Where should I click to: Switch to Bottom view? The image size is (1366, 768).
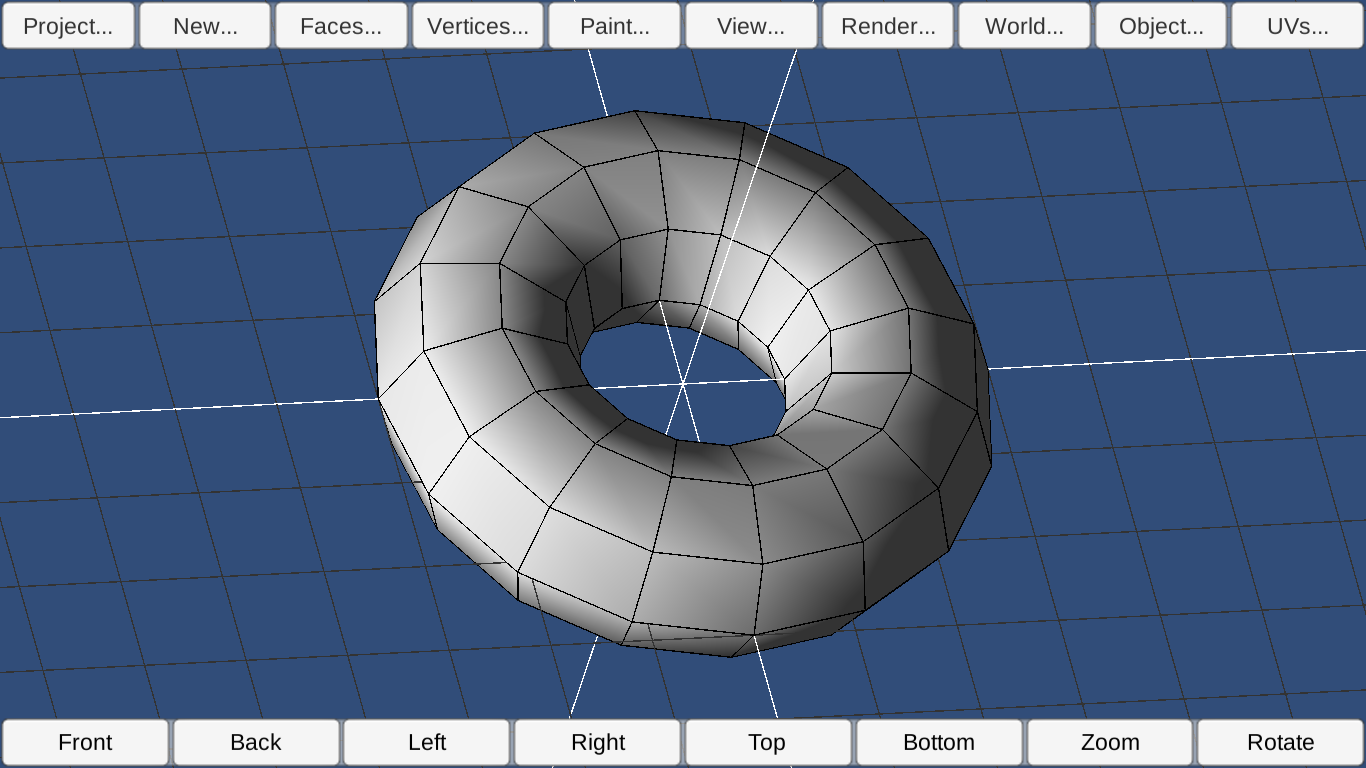click(x=939, y=743)
